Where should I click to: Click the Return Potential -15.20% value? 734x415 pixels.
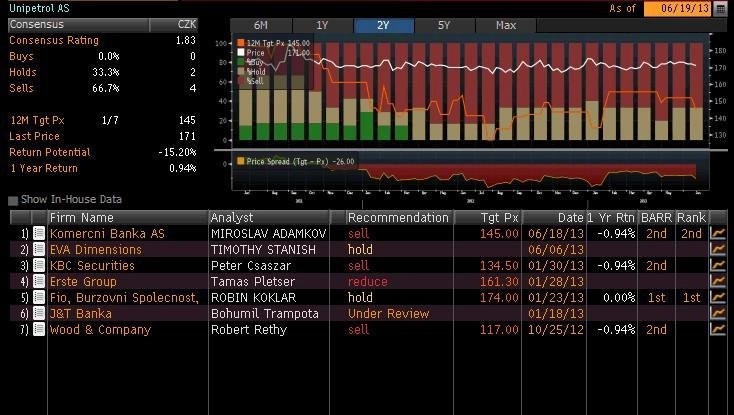177,152
